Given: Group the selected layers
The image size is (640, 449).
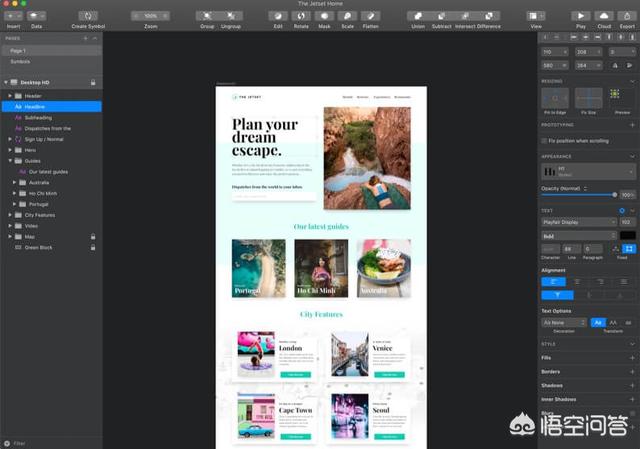Looking at the screenshot, I should [x=207, y=16].
